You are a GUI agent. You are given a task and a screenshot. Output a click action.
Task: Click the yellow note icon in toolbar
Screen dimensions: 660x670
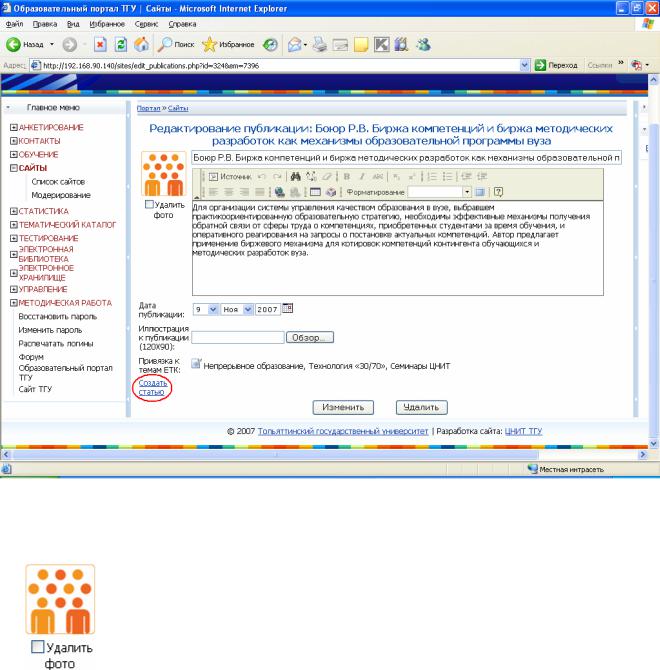point(361,44)
